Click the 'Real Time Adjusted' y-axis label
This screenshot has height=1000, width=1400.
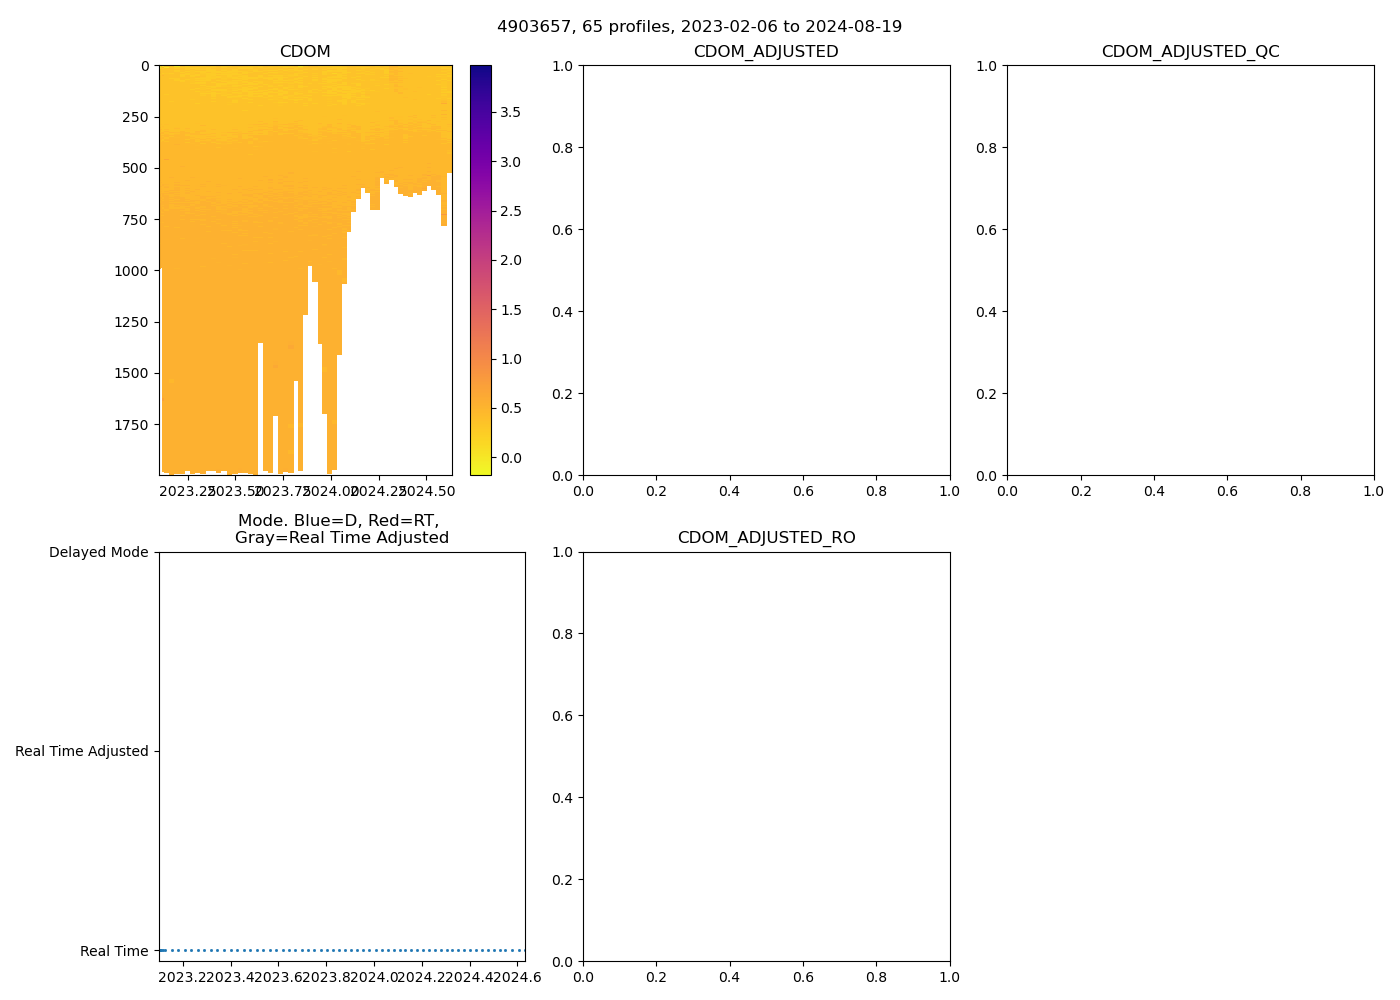tap(82, 751)
